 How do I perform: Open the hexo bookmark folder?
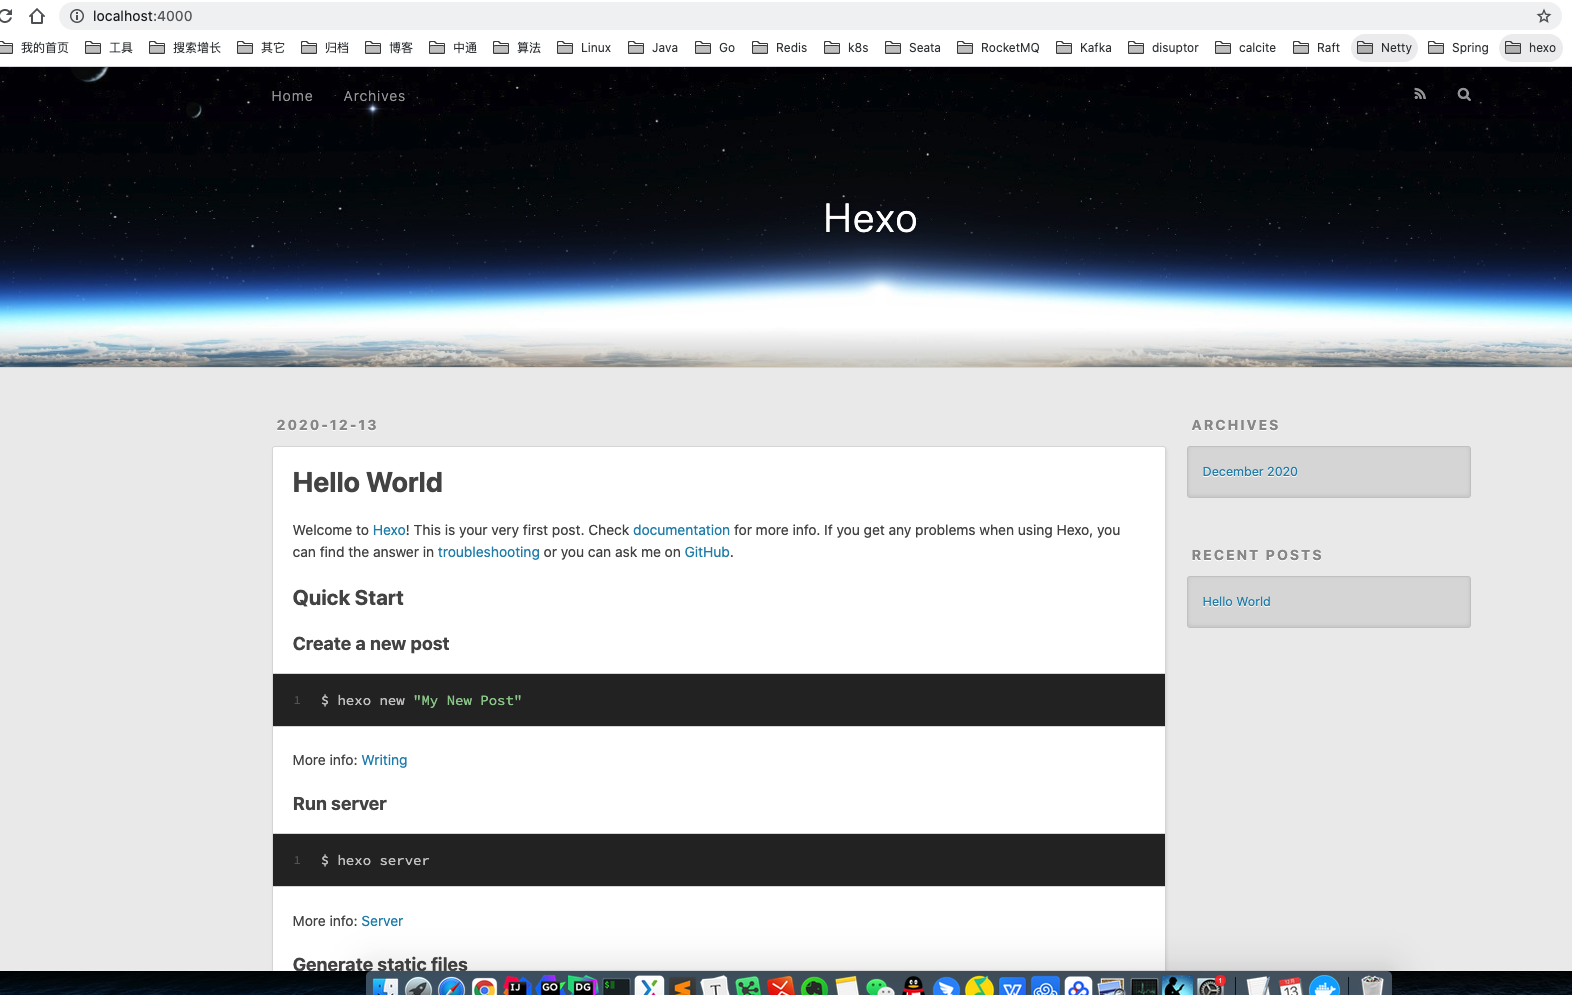tap(1531, 47)
